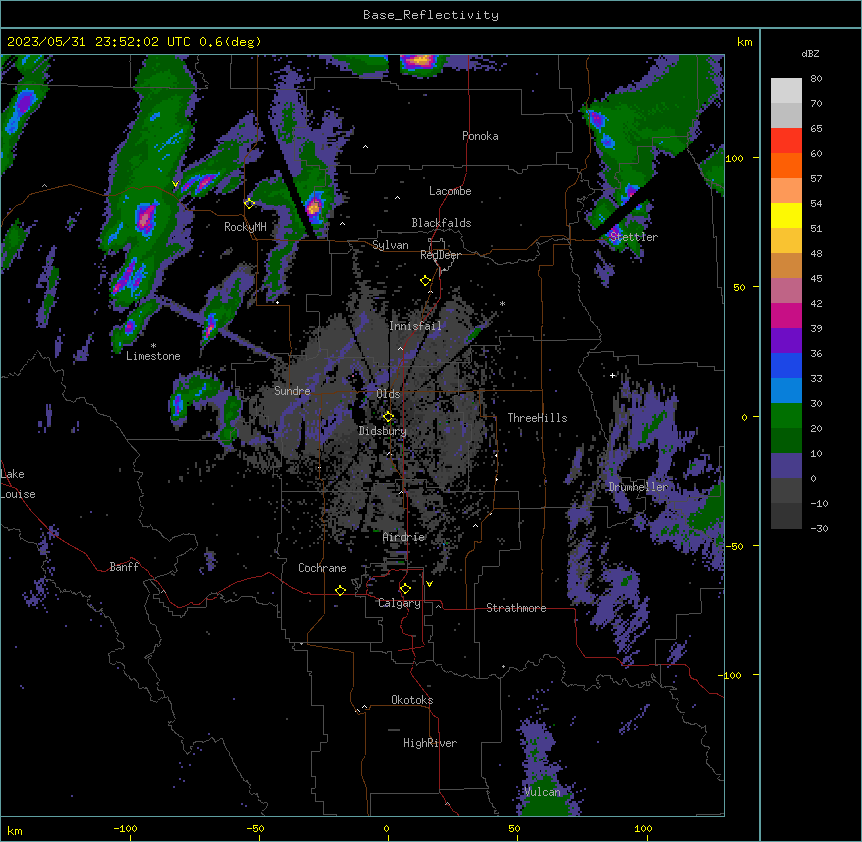Screen dimensions: 862x842
Task: Click the ThreeHills label
Action: tap(537, 418)
